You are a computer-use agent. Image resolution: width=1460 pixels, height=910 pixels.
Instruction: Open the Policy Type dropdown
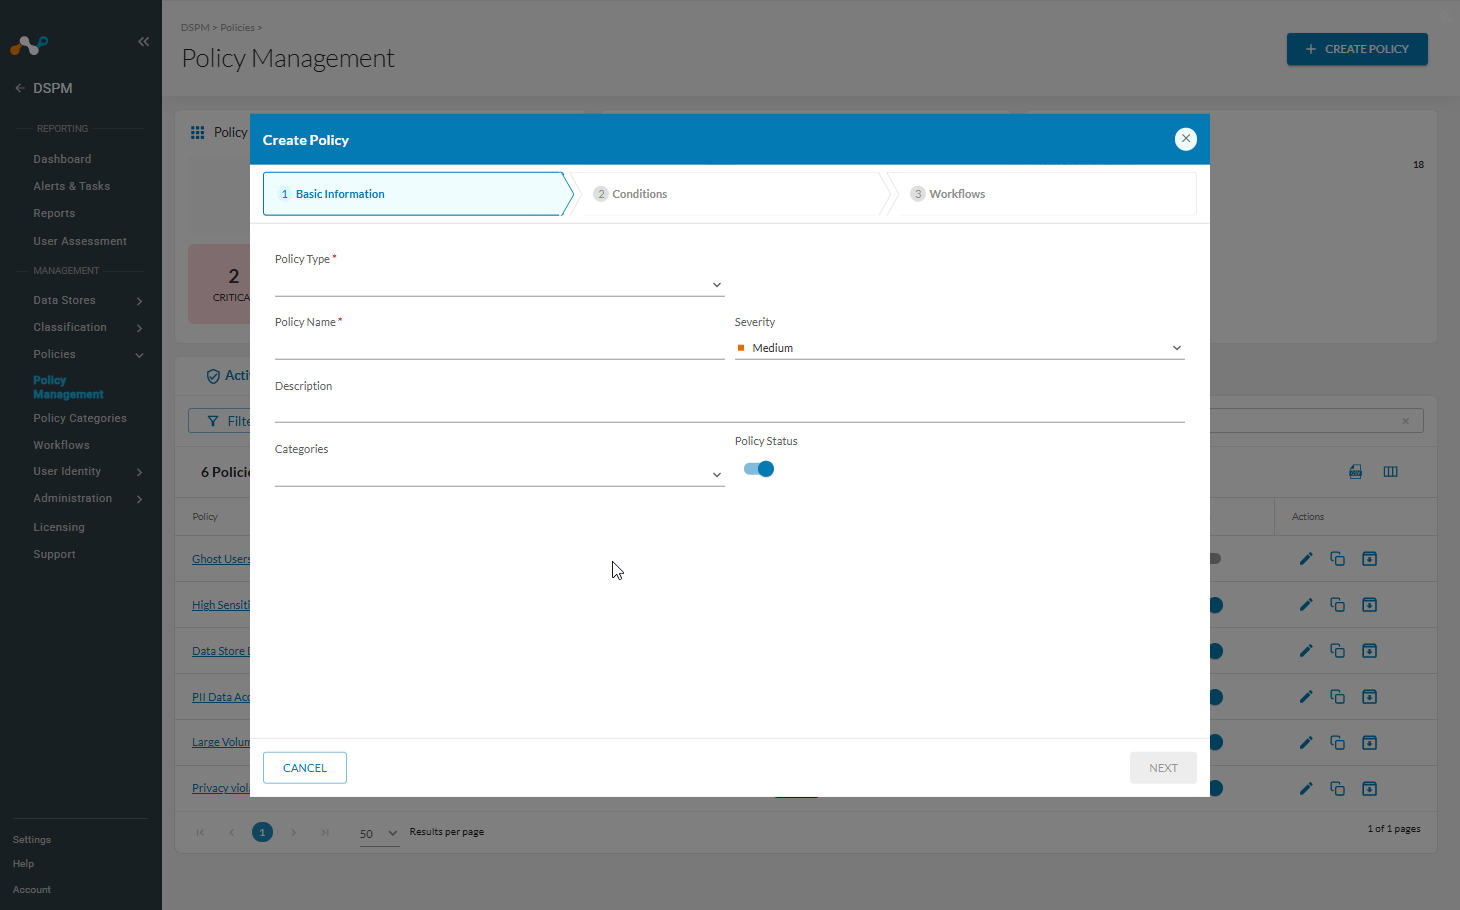tap(500, 285)
